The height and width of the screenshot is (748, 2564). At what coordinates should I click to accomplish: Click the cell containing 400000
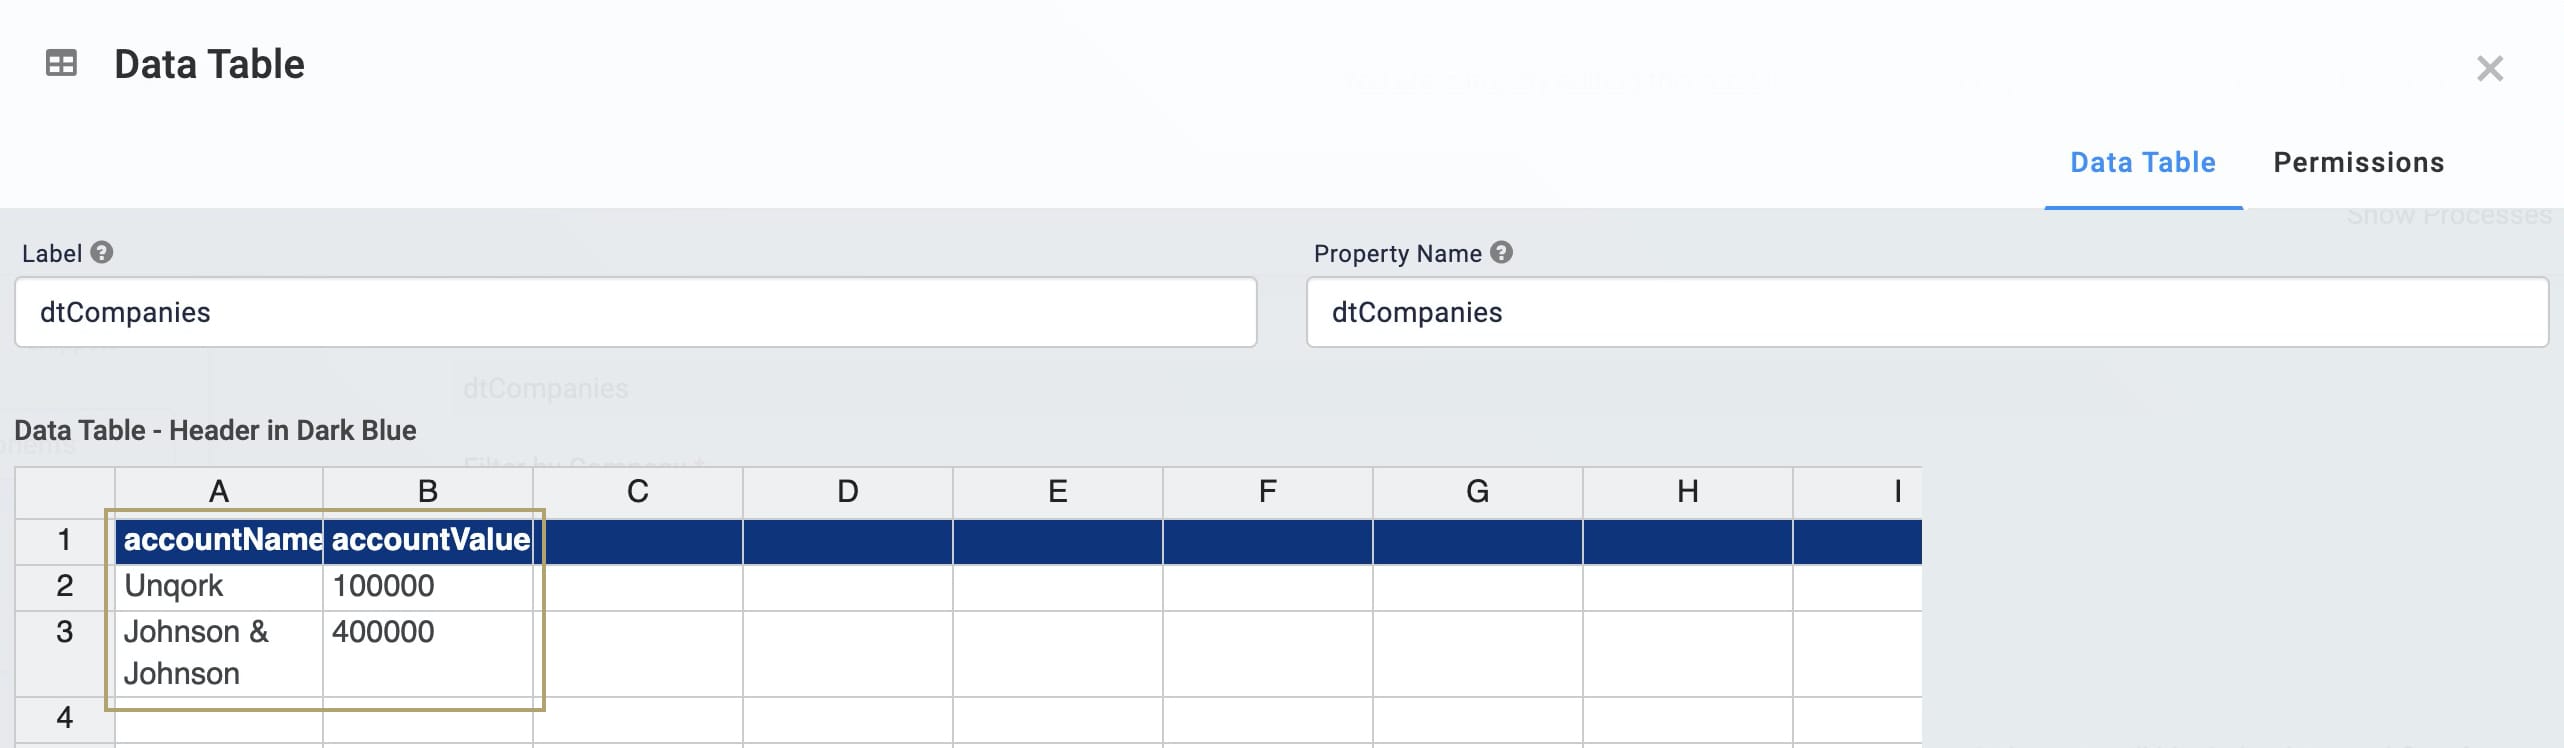pyautogui.click(x=428, y=653)
